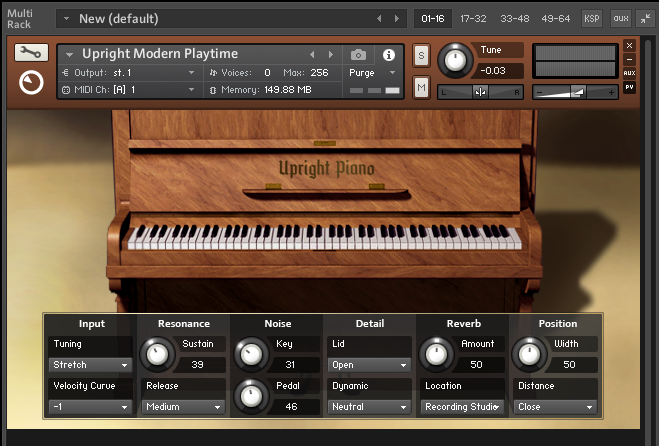
Task: Open the Velocity Curve -1 dropdown
Action: tap(90, 407)
